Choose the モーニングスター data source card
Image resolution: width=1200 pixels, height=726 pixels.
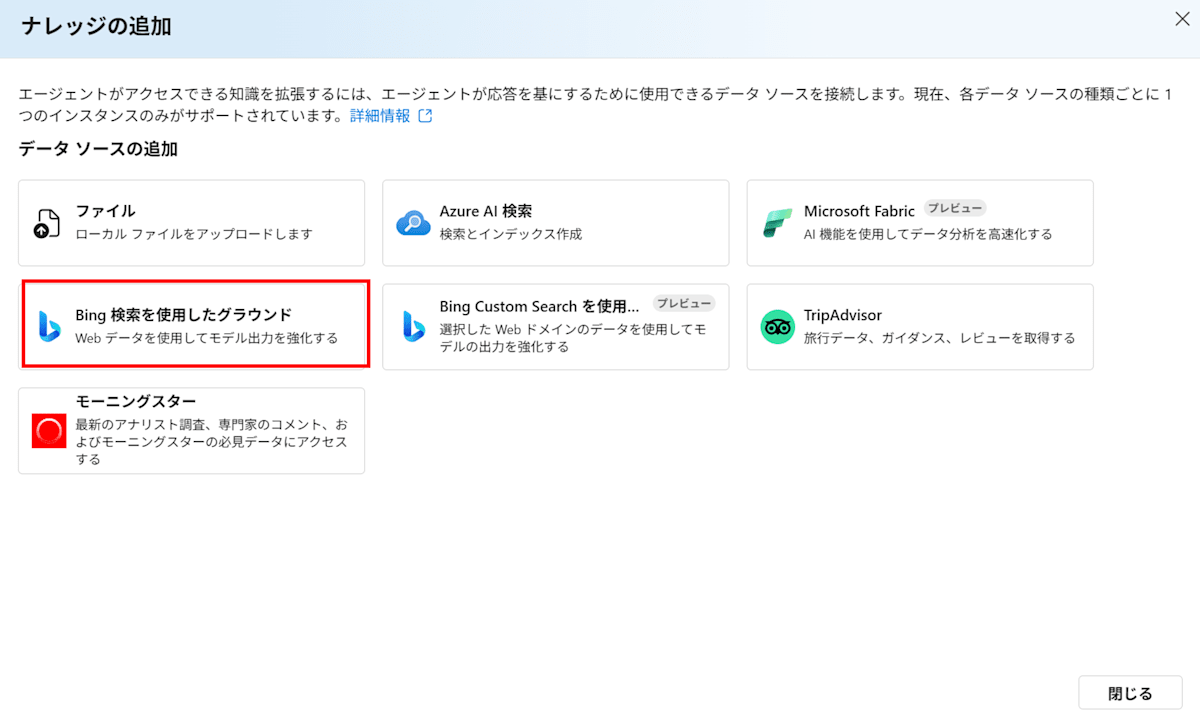(191, 431)
